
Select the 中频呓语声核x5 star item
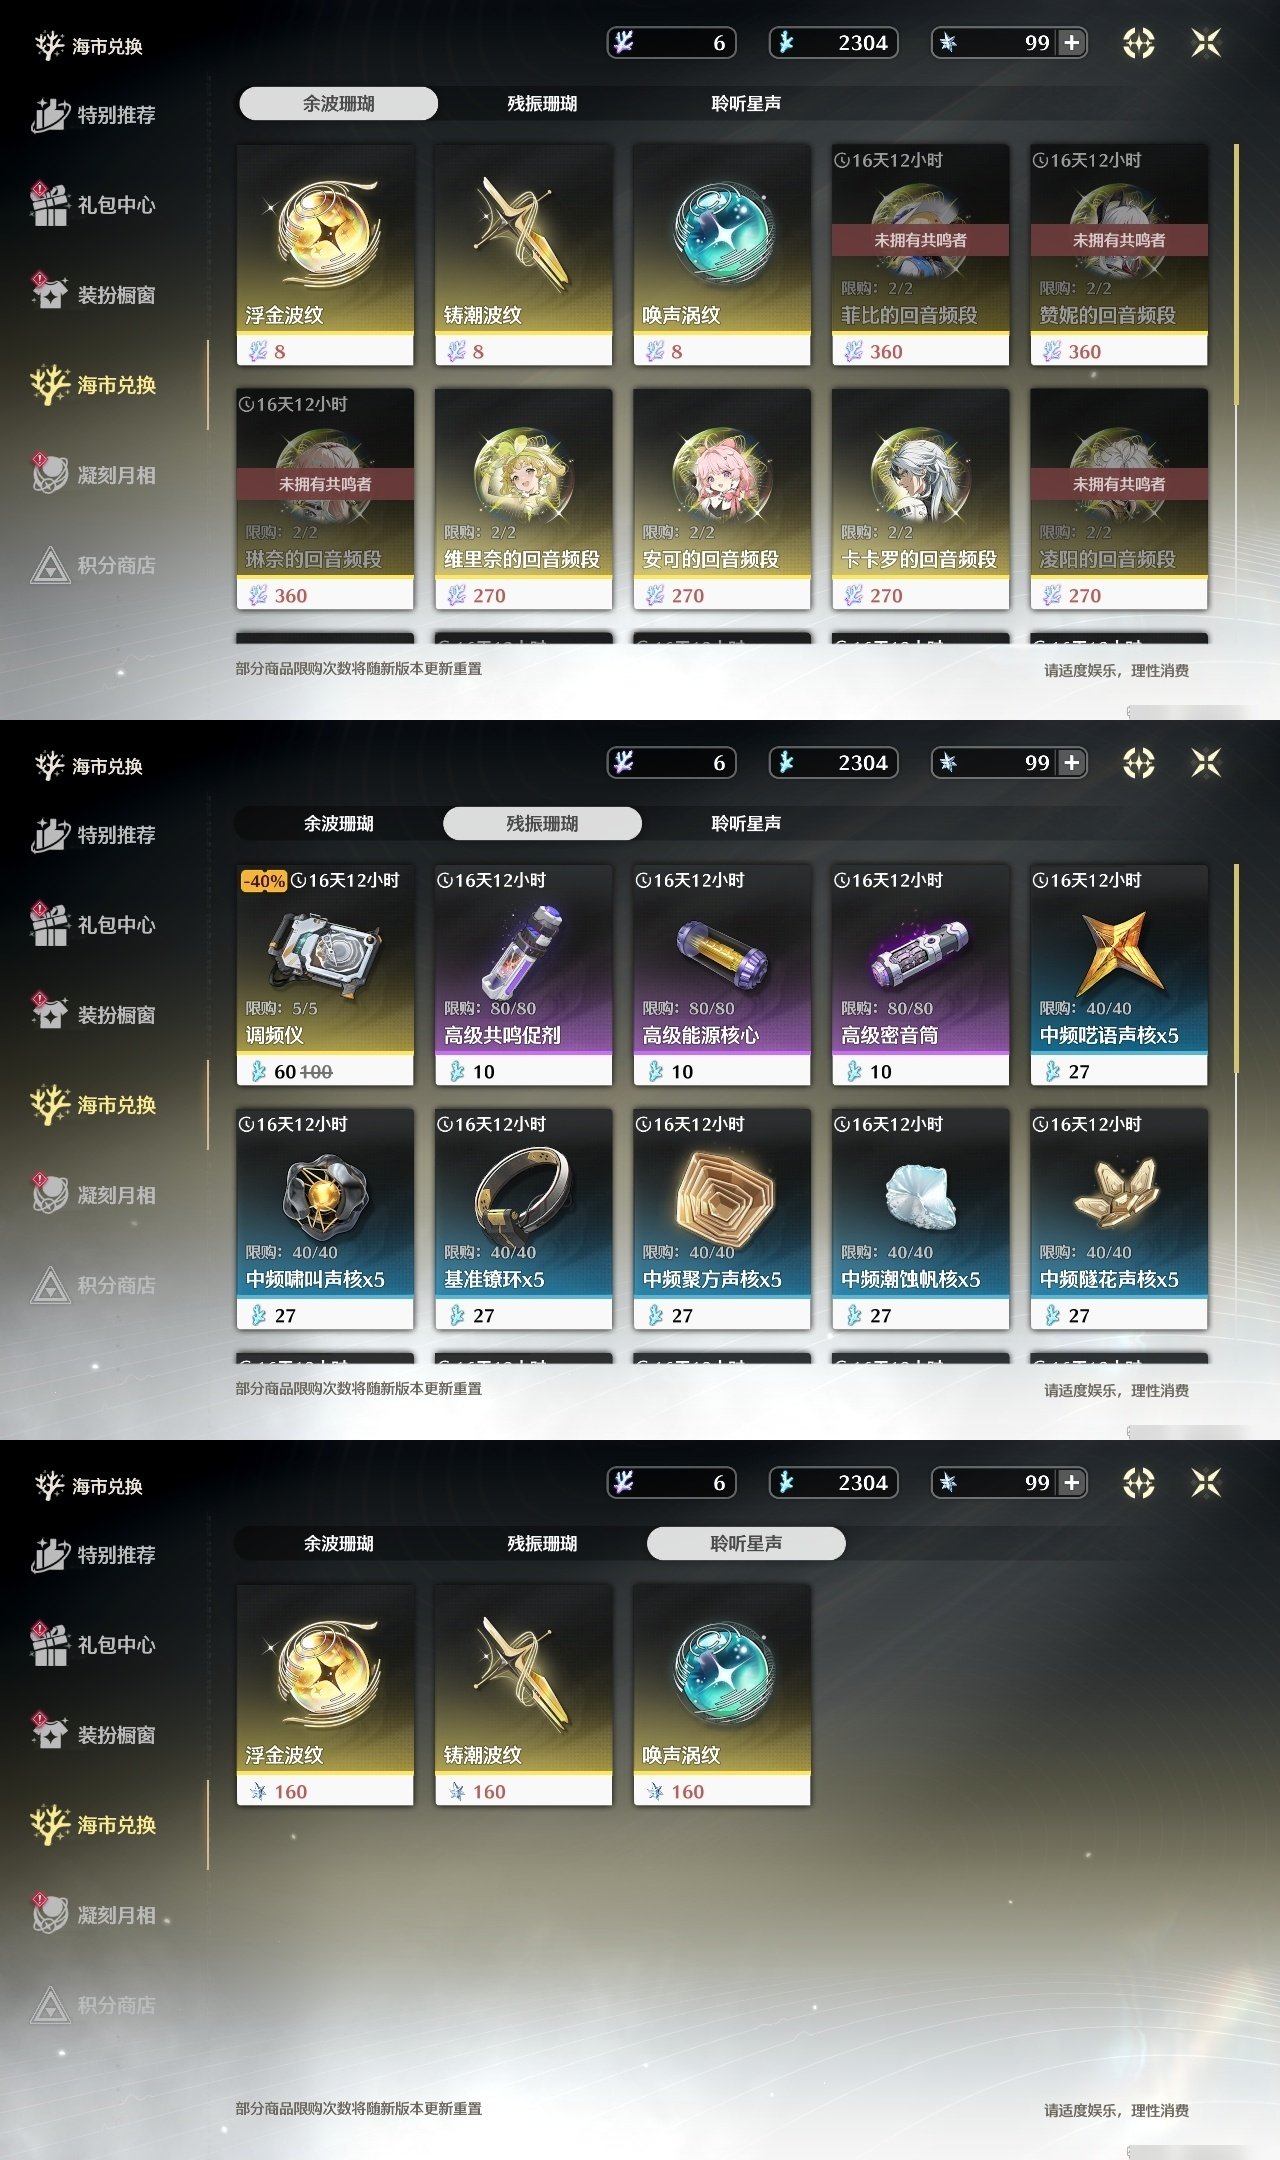tap(1119, 975)
